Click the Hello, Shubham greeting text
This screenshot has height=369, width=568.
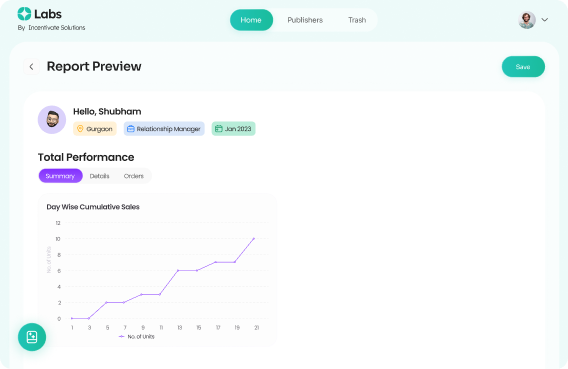(107, 112)
